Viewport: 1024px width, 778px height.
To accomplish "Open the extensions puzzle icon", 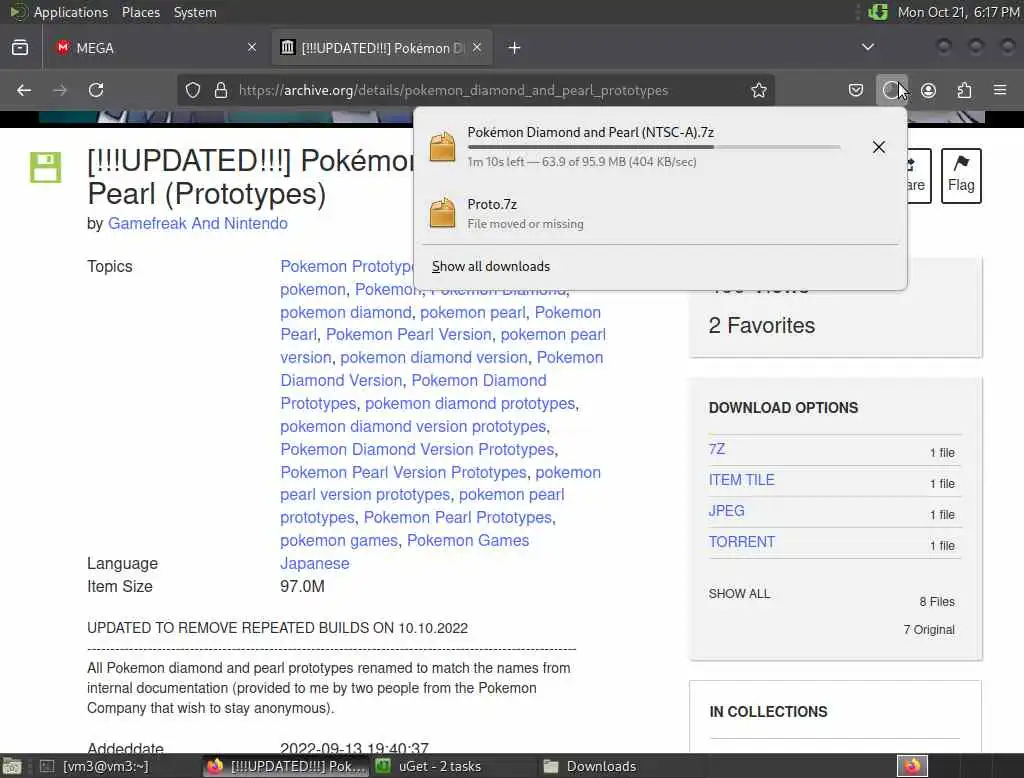I will click(964, 90).
